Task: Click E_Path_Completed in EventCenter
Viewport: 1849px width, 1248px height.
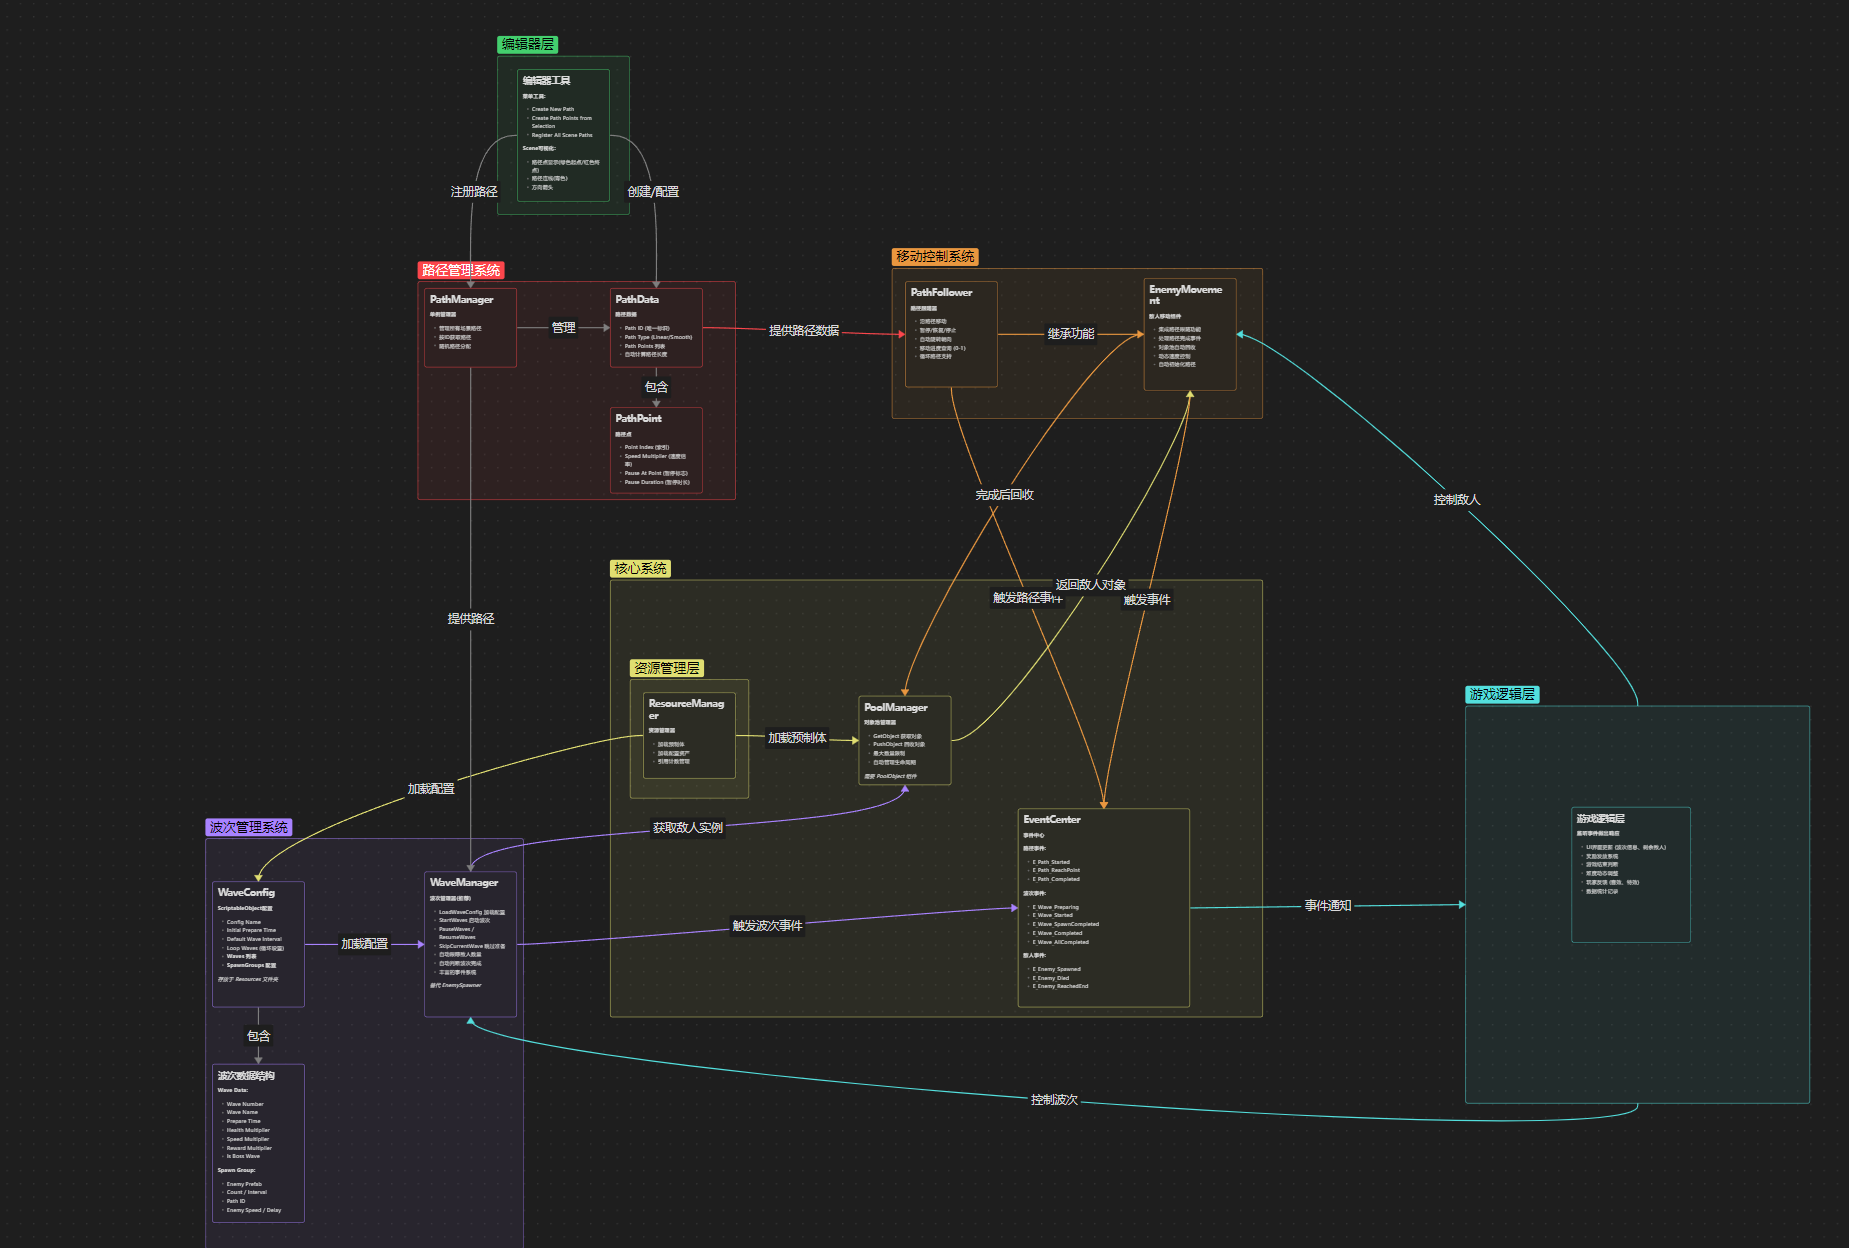Action: pyautogui.click(x=1056, y=879)
